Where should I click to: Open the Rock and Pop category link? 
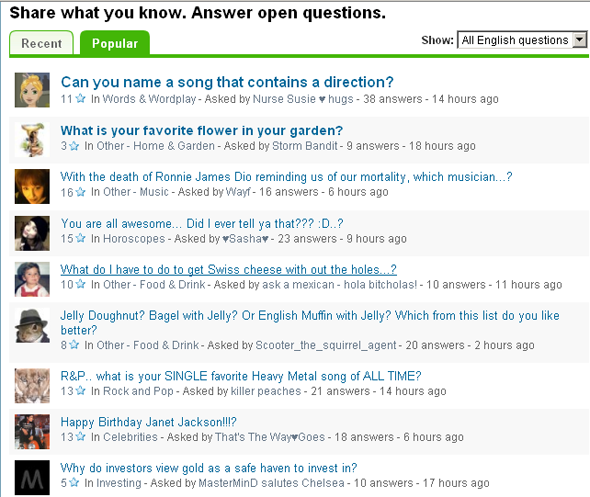(x=138, y=391)
